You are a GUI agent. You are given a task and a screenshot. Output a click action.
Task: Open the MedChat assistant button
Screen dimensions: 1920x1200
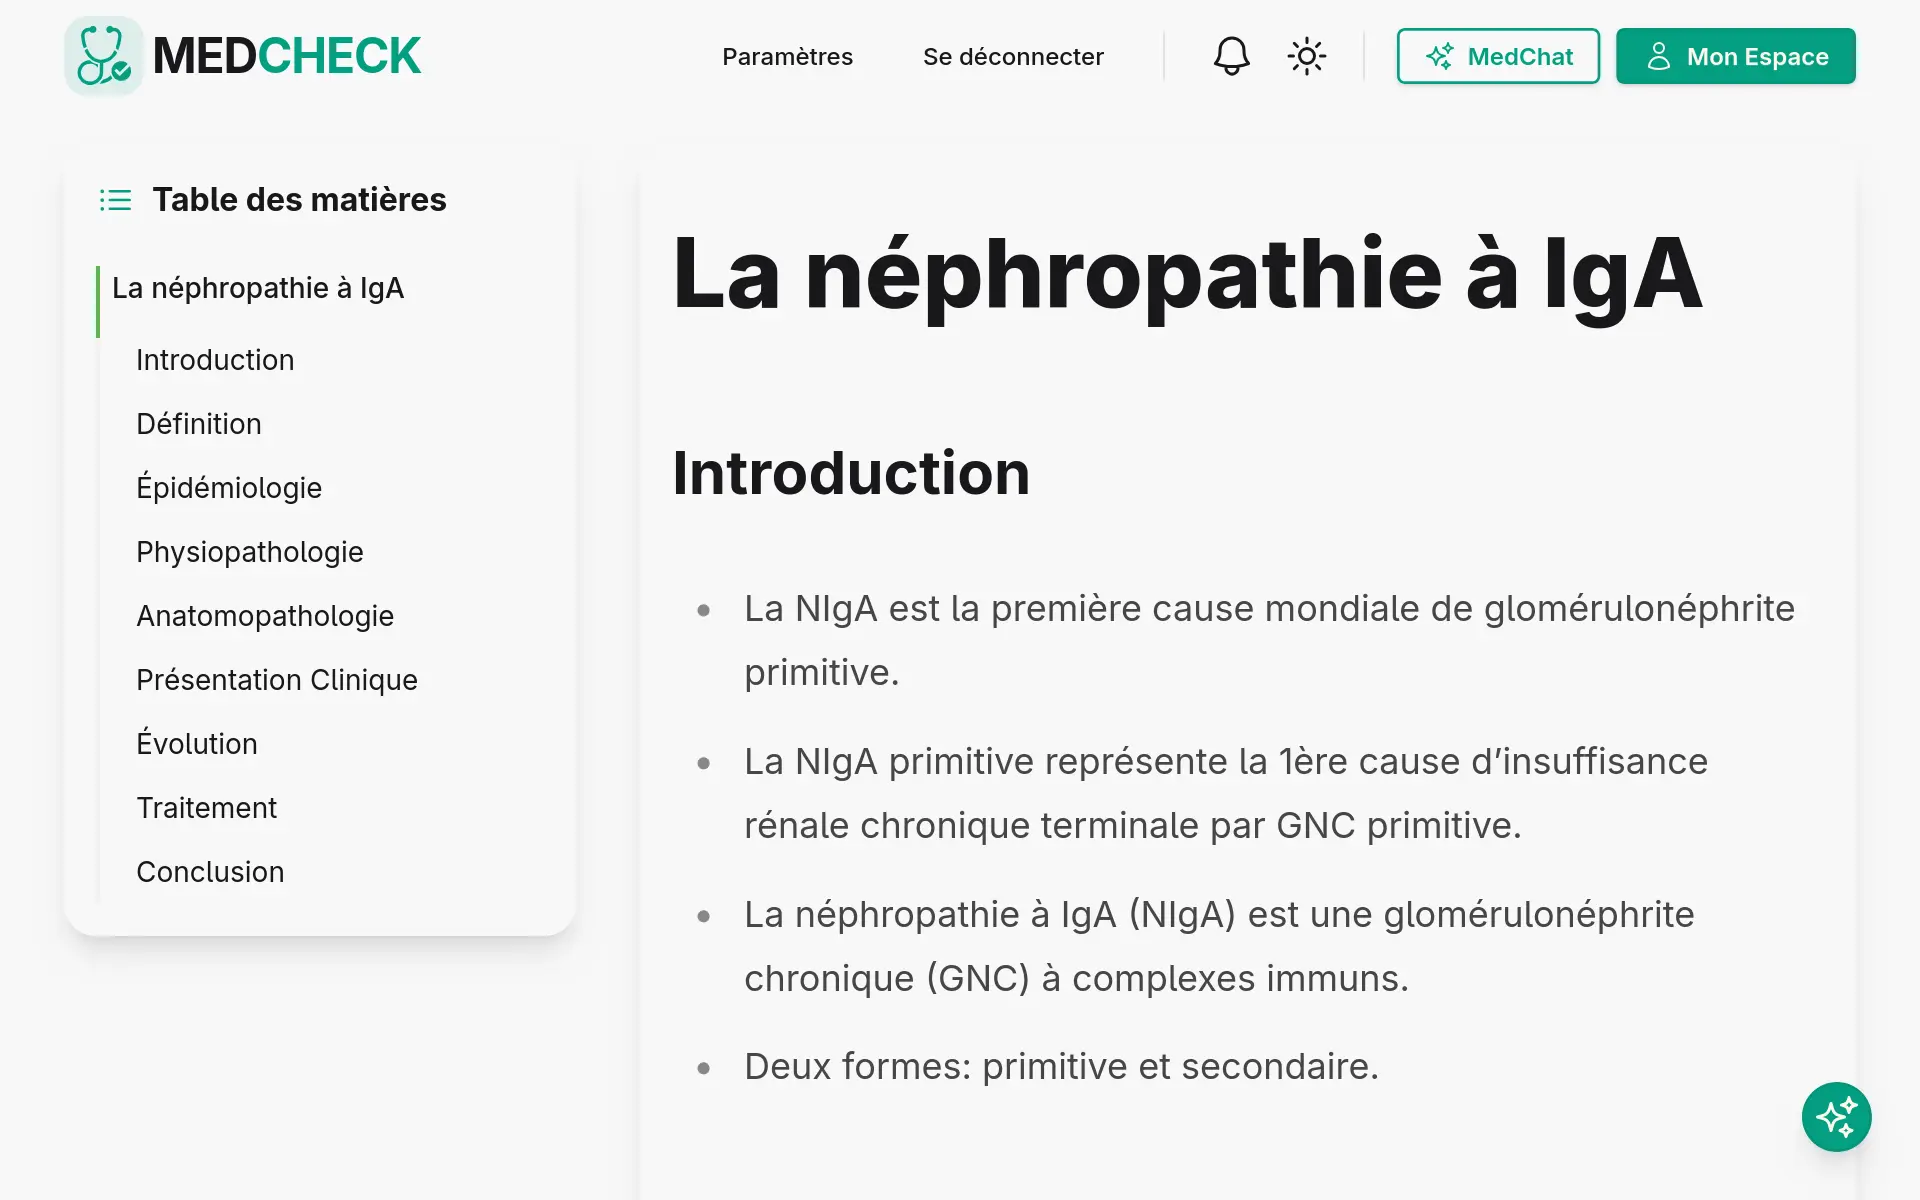(1497, 56)
